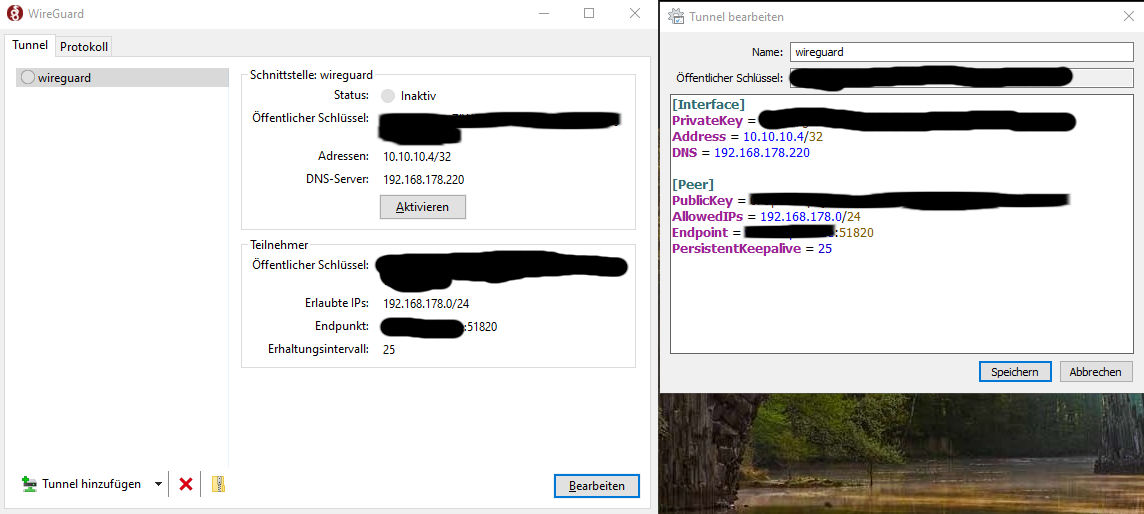This screenshot has width=1144, height=514.
Task: Click the Inaktiv status text
Action: (419, 96)
